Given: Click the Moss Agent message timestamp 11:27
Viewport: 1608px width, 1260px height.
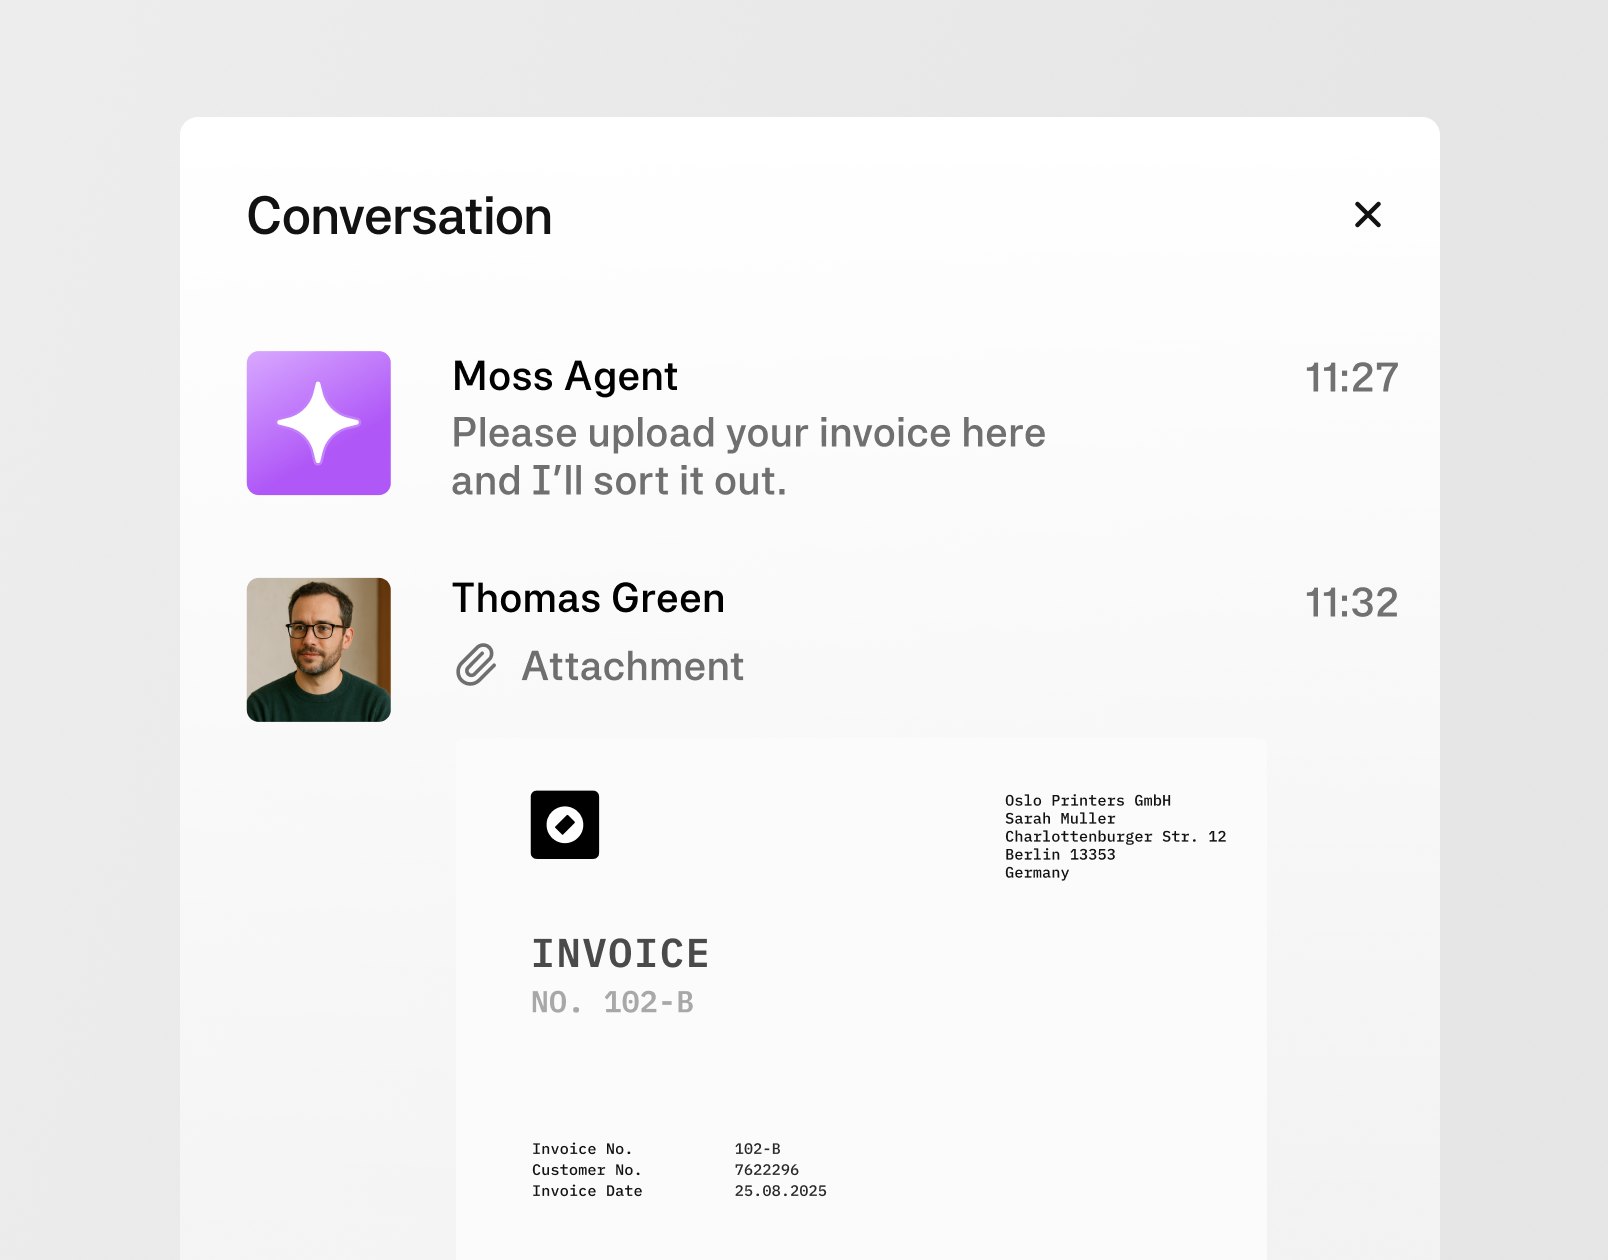Looking at the screenshot, I should 1352,378.
